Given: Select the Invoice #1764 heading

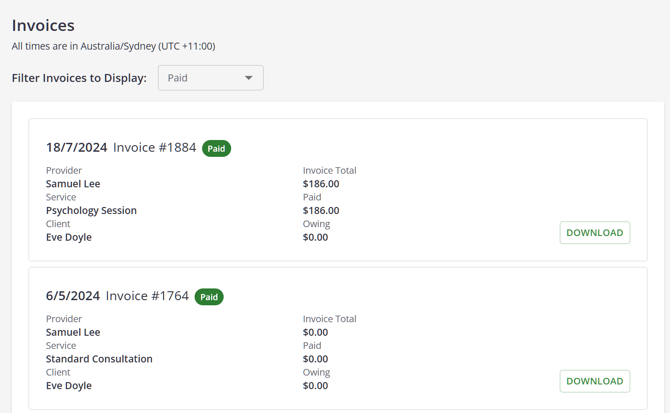Looking at the screenshot, I should [147, 296].
